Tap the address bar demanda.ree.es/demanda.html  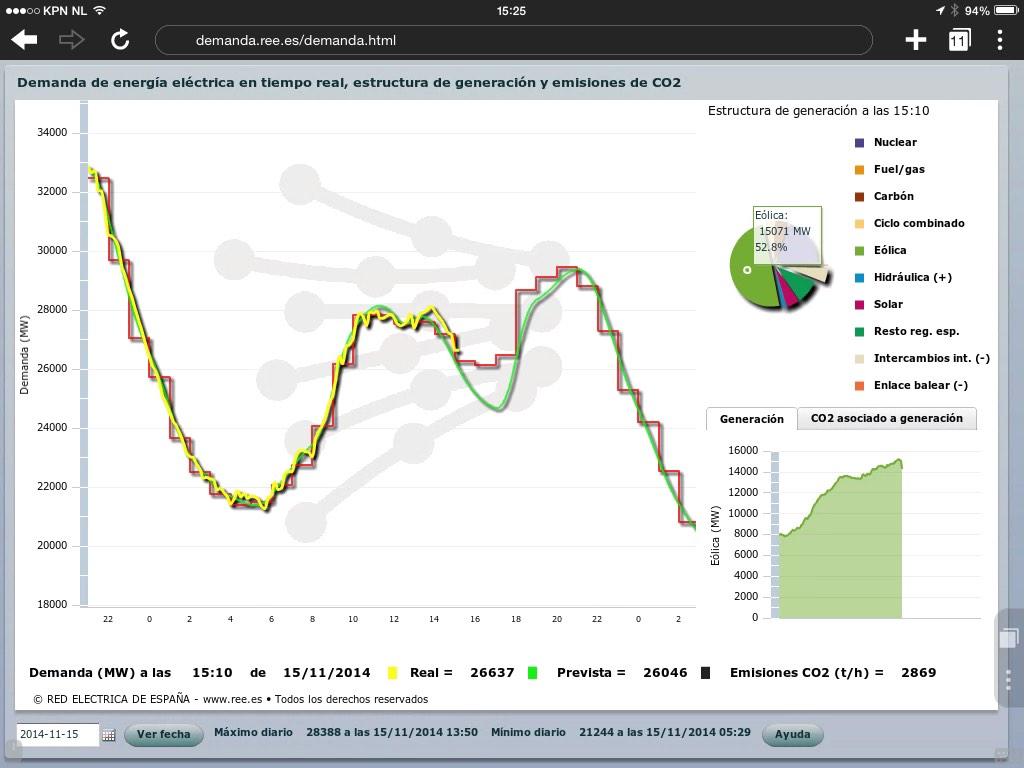coord(513,40)
